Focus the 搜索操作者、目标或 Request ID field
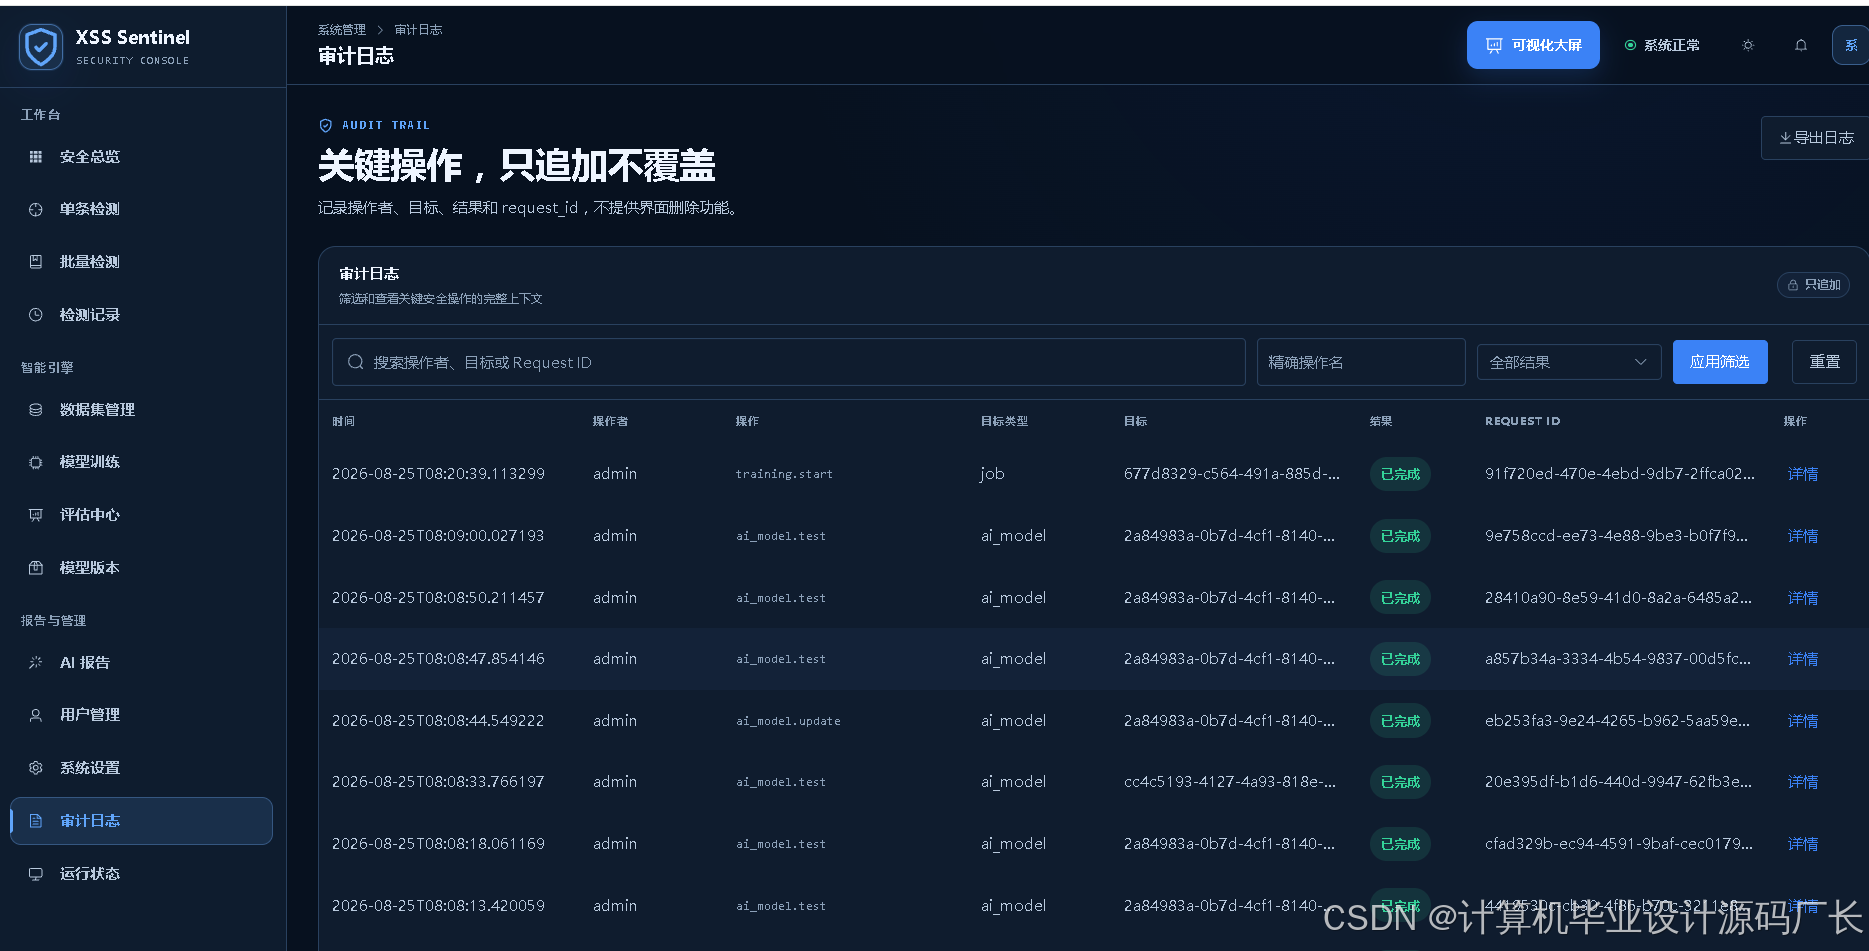 pyautogui.click(x=788, y=362)
